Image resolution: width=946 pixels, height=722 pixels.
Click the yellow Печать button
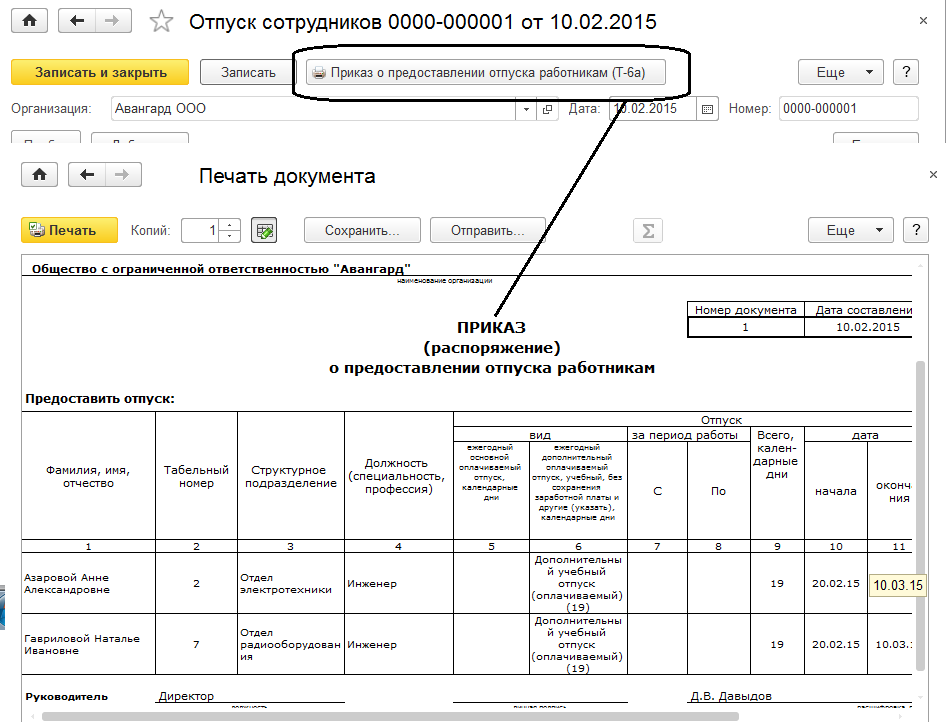[x=69, y=230]
